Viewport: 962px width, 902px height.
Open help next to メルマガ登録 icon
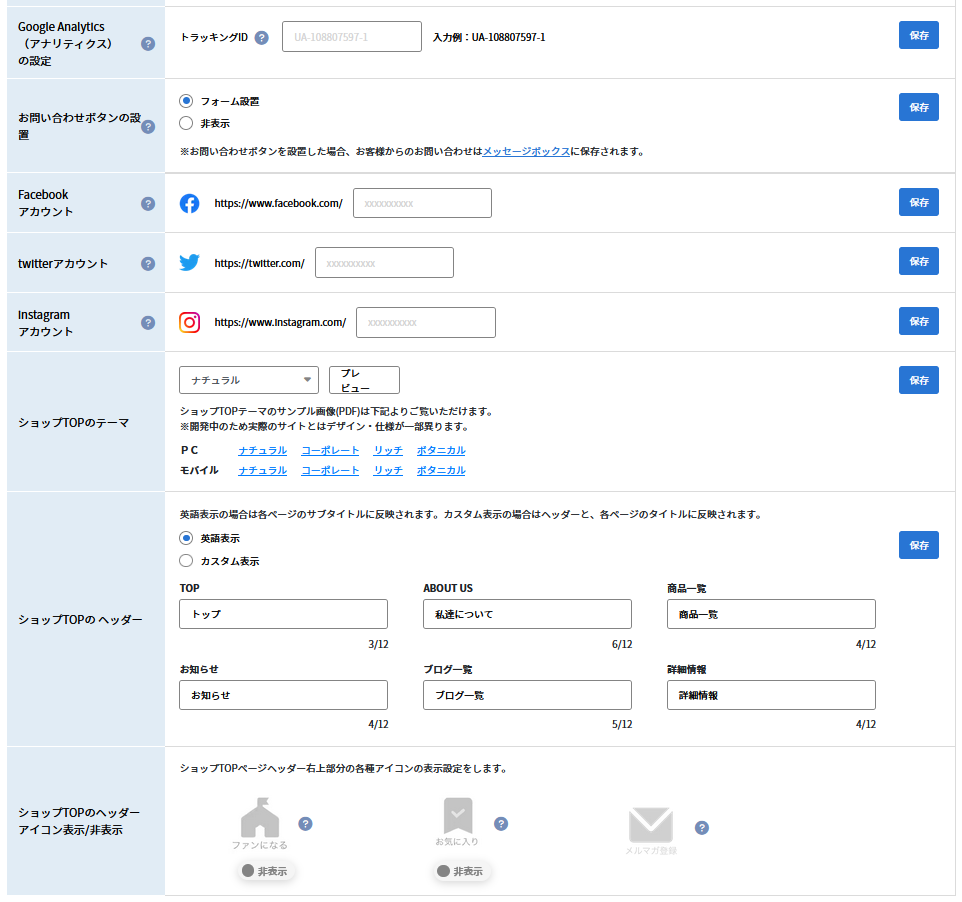(x=702, y=828)
